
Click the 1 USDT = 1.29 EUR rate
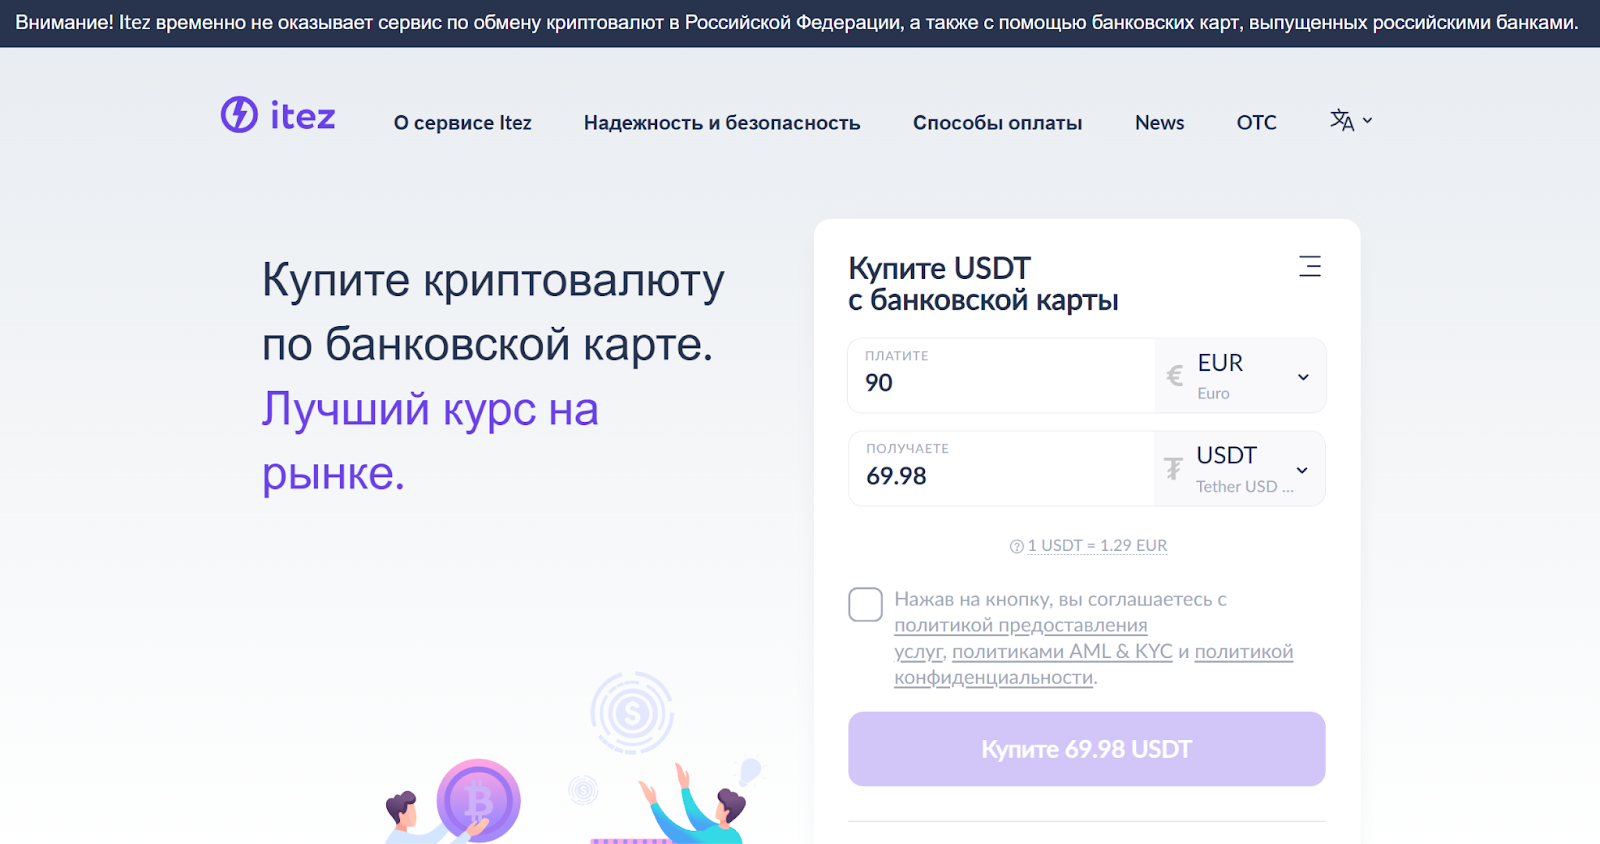click(1097, 546)
